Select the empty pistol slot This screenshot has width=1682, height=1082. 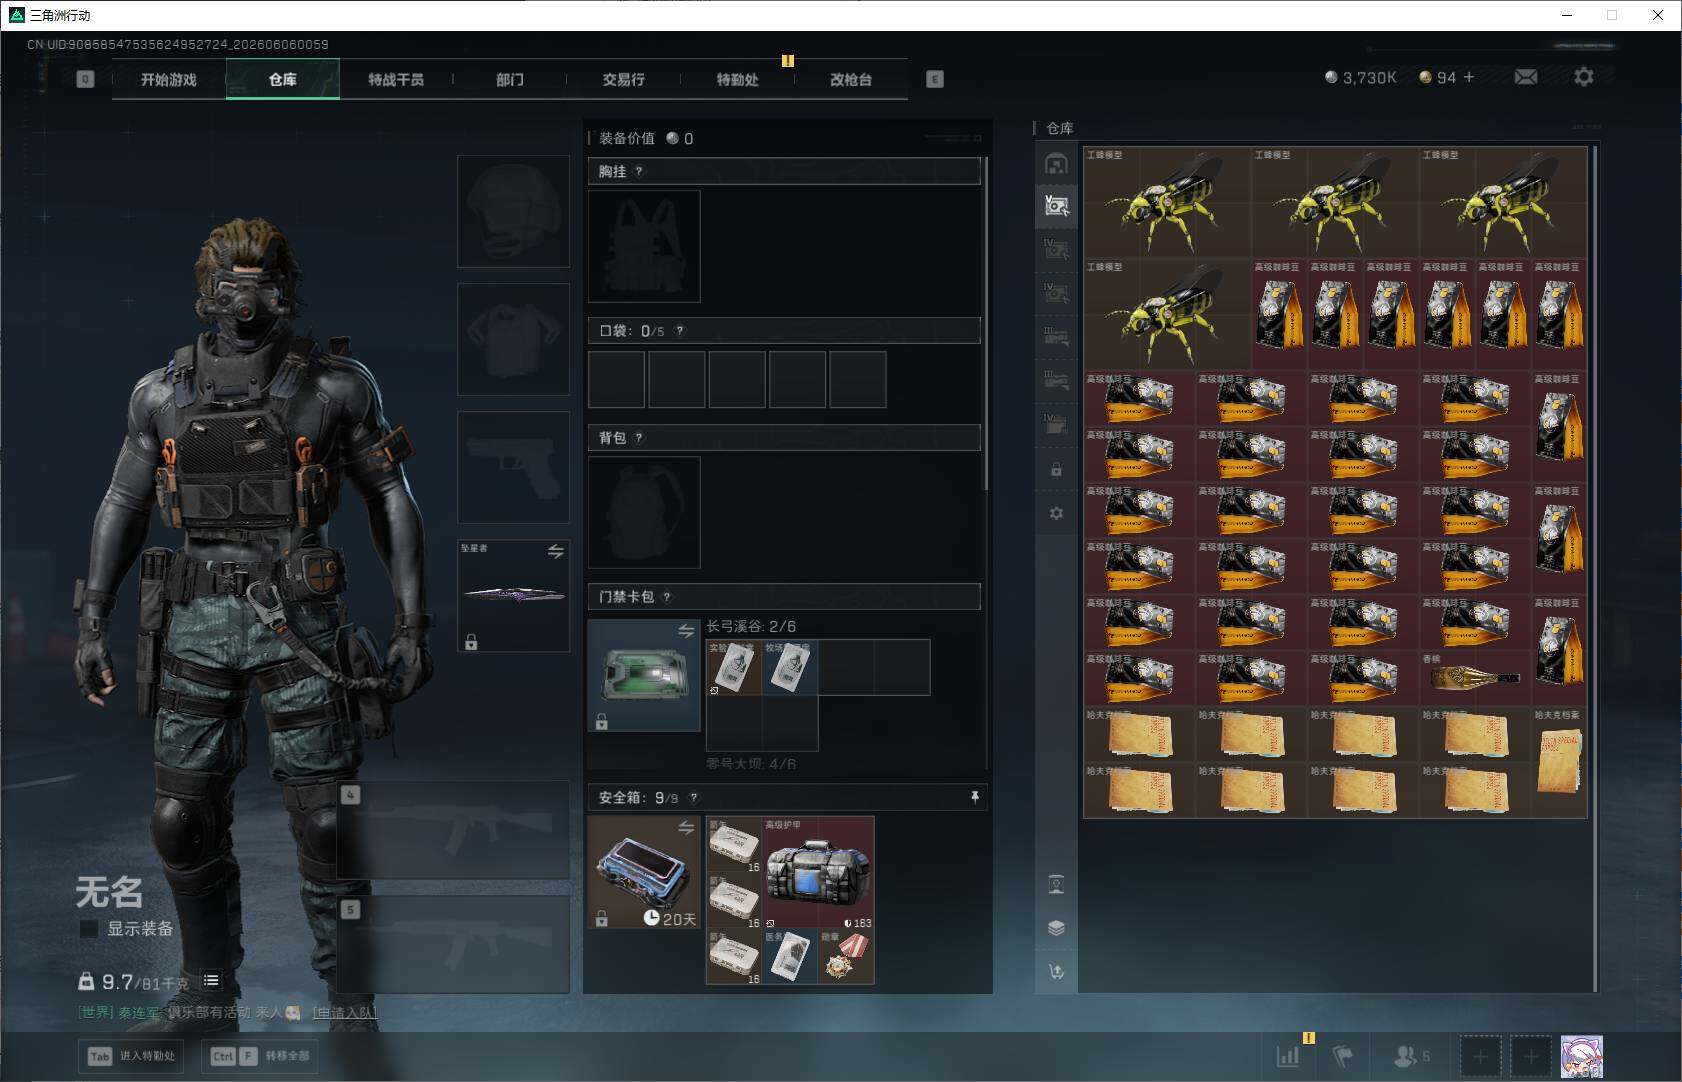[x=513, y=467]
